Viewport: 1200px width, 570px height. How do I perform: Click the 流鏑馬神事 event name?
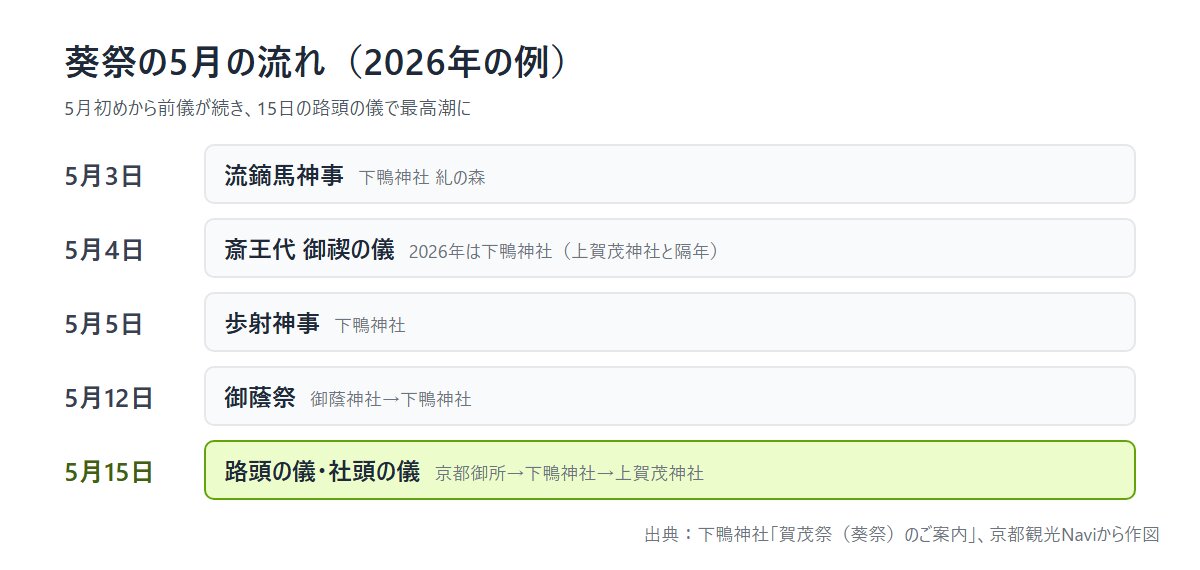pyautogui.click(x=284, y=176)
